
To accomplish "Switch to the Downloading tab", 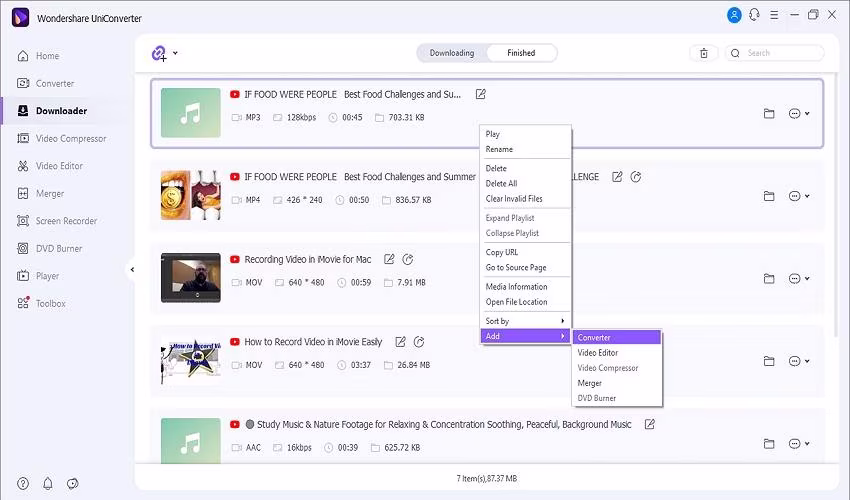I will 452,53.
